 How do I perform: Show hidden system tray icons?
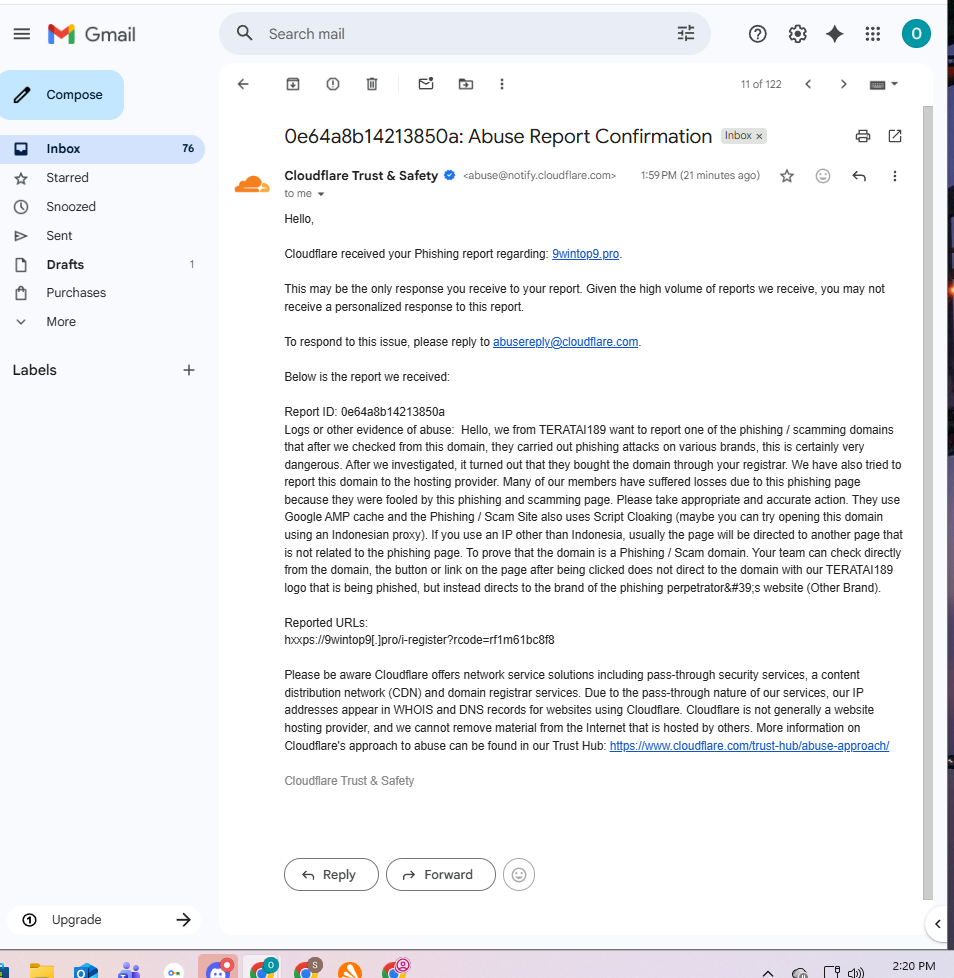tap(768, 972)
